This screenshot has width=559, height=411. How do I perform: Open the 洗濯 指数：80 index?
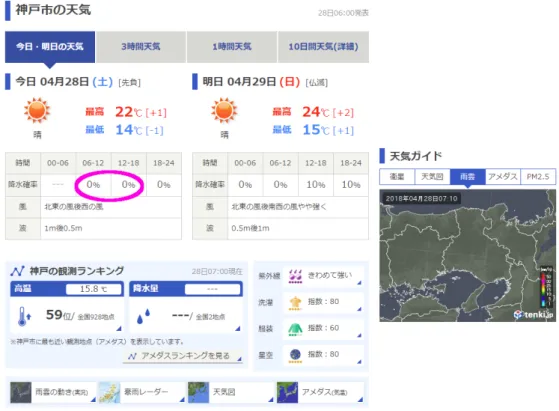click(x=323, y=303)
